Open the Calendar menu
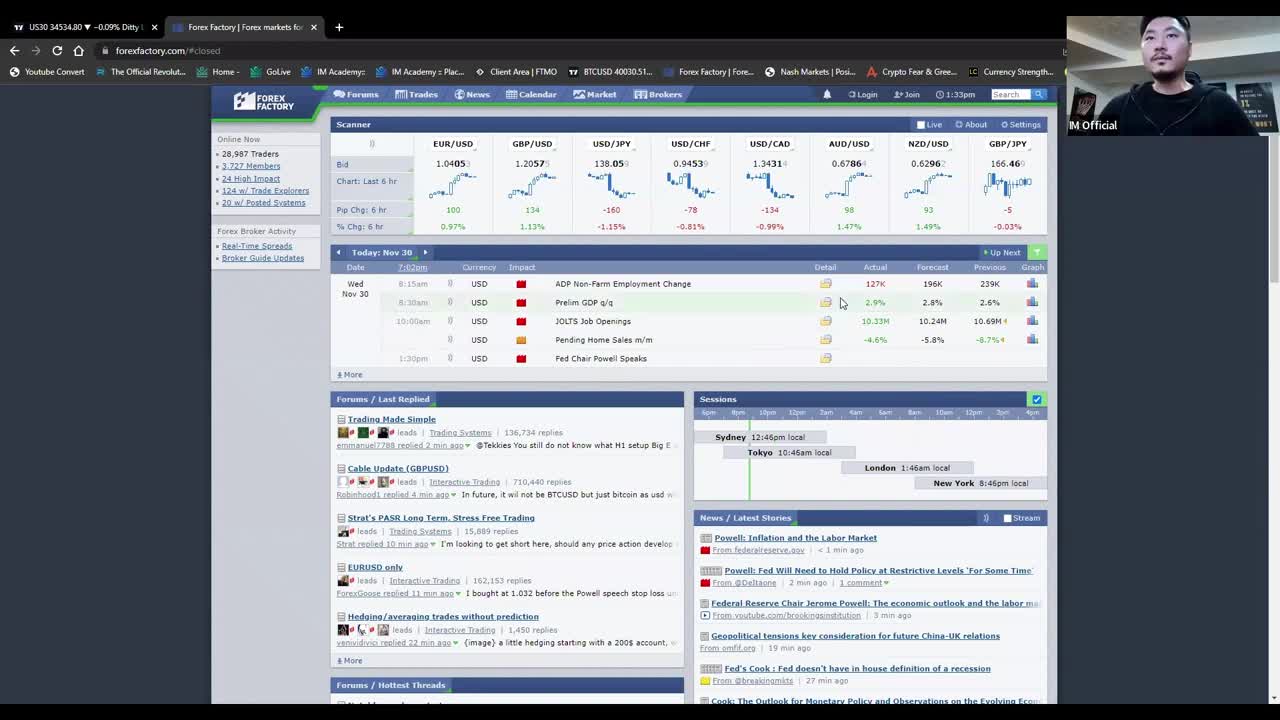 pyautogui.click(x=531, y=94)
